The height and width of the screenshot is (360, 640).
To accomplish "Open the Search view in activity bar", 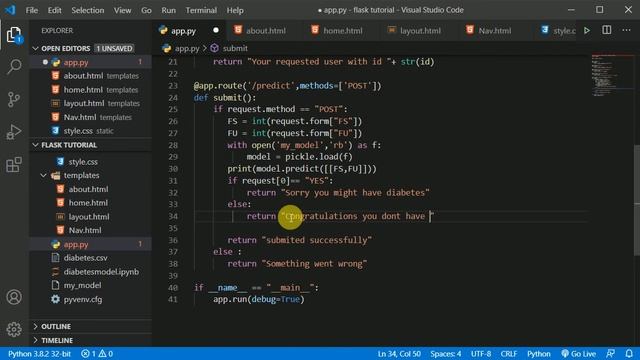I will pyautogui.click(x=14, y=67).
